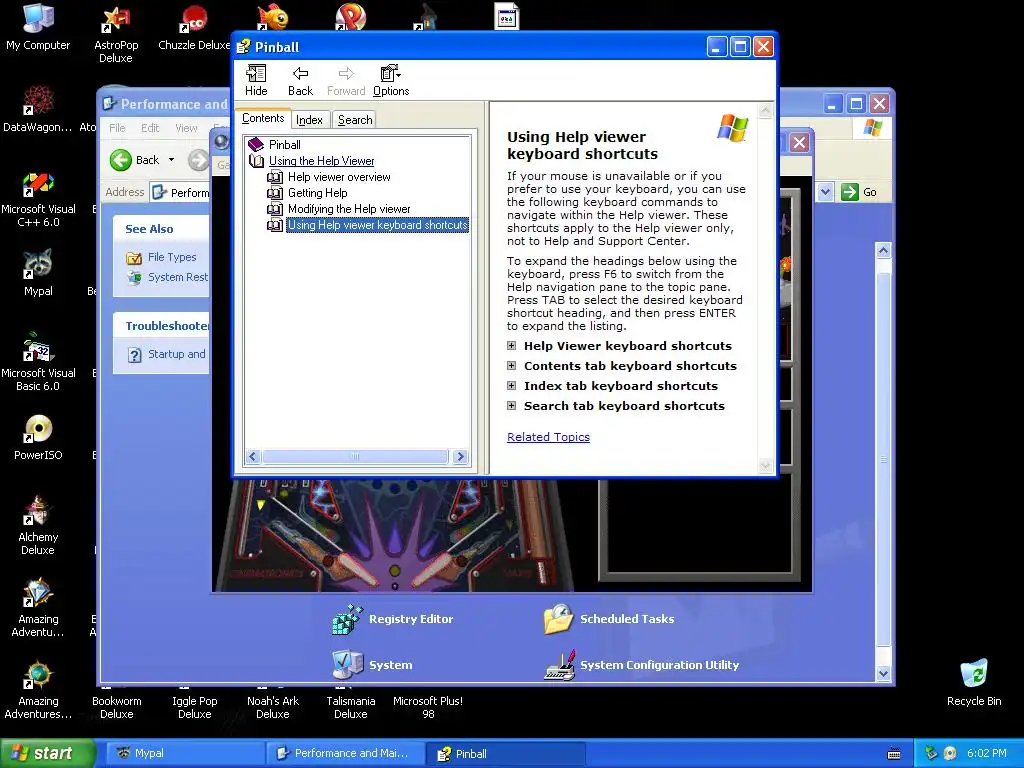Go Back in the help viewer toolbar
The image size is (1024, 768).
(x=300, y=80)
